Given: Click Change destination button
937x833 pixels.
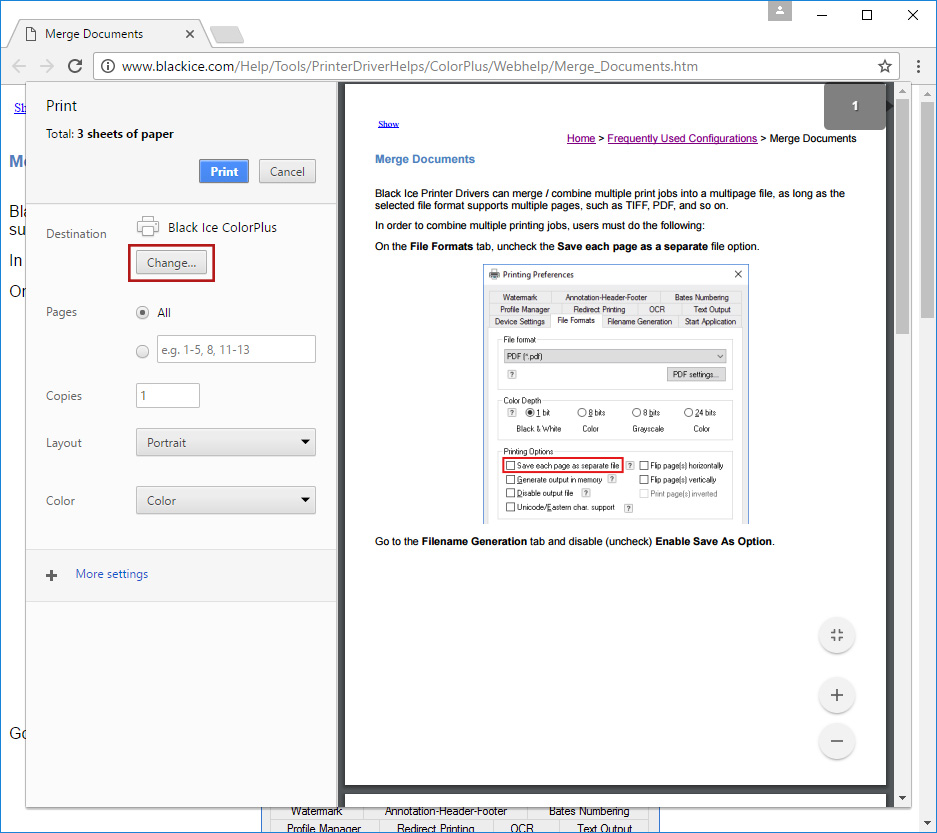Looking at the screenshot, I should coord(171,263).
